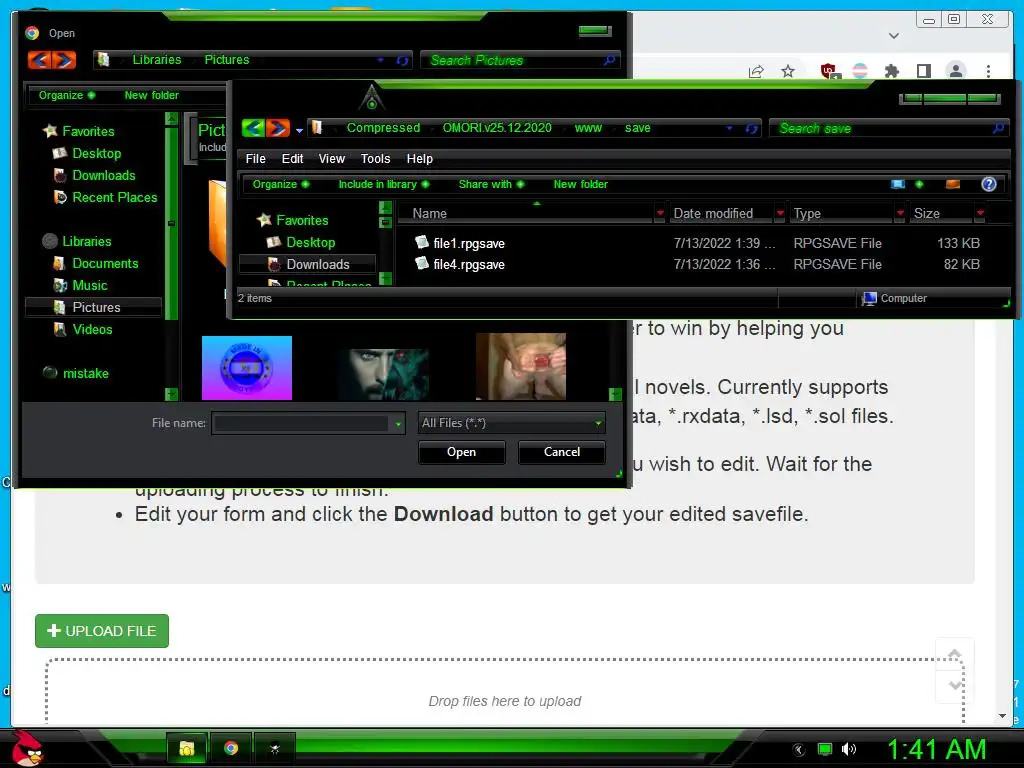Click the Open button
Viewport: 1024px width, 768px height.
[x=462, y=452]
